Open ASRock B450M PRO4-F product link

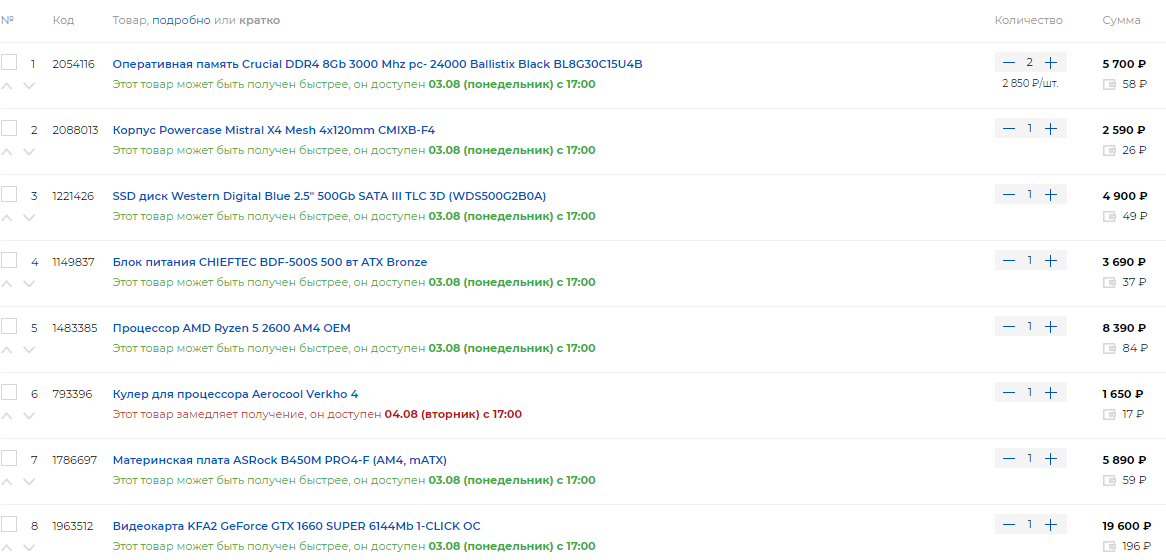pos(280,460)
